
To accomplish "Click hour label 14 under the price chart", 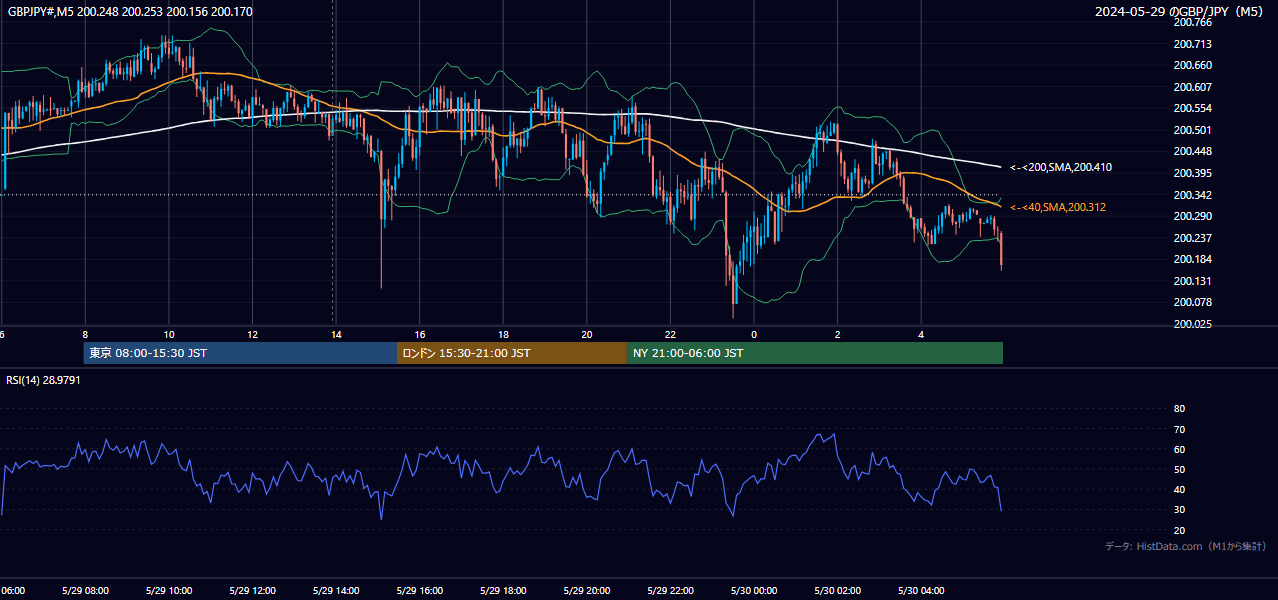I will [x=336, y=335].
